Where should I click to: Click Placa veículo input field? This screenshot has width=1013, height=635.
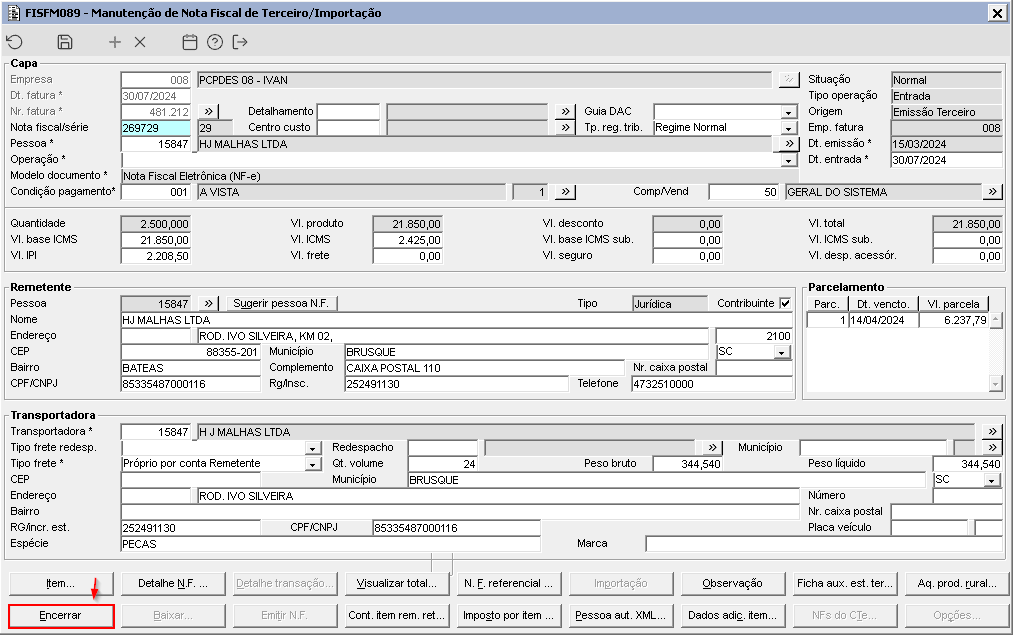point(930,528)
